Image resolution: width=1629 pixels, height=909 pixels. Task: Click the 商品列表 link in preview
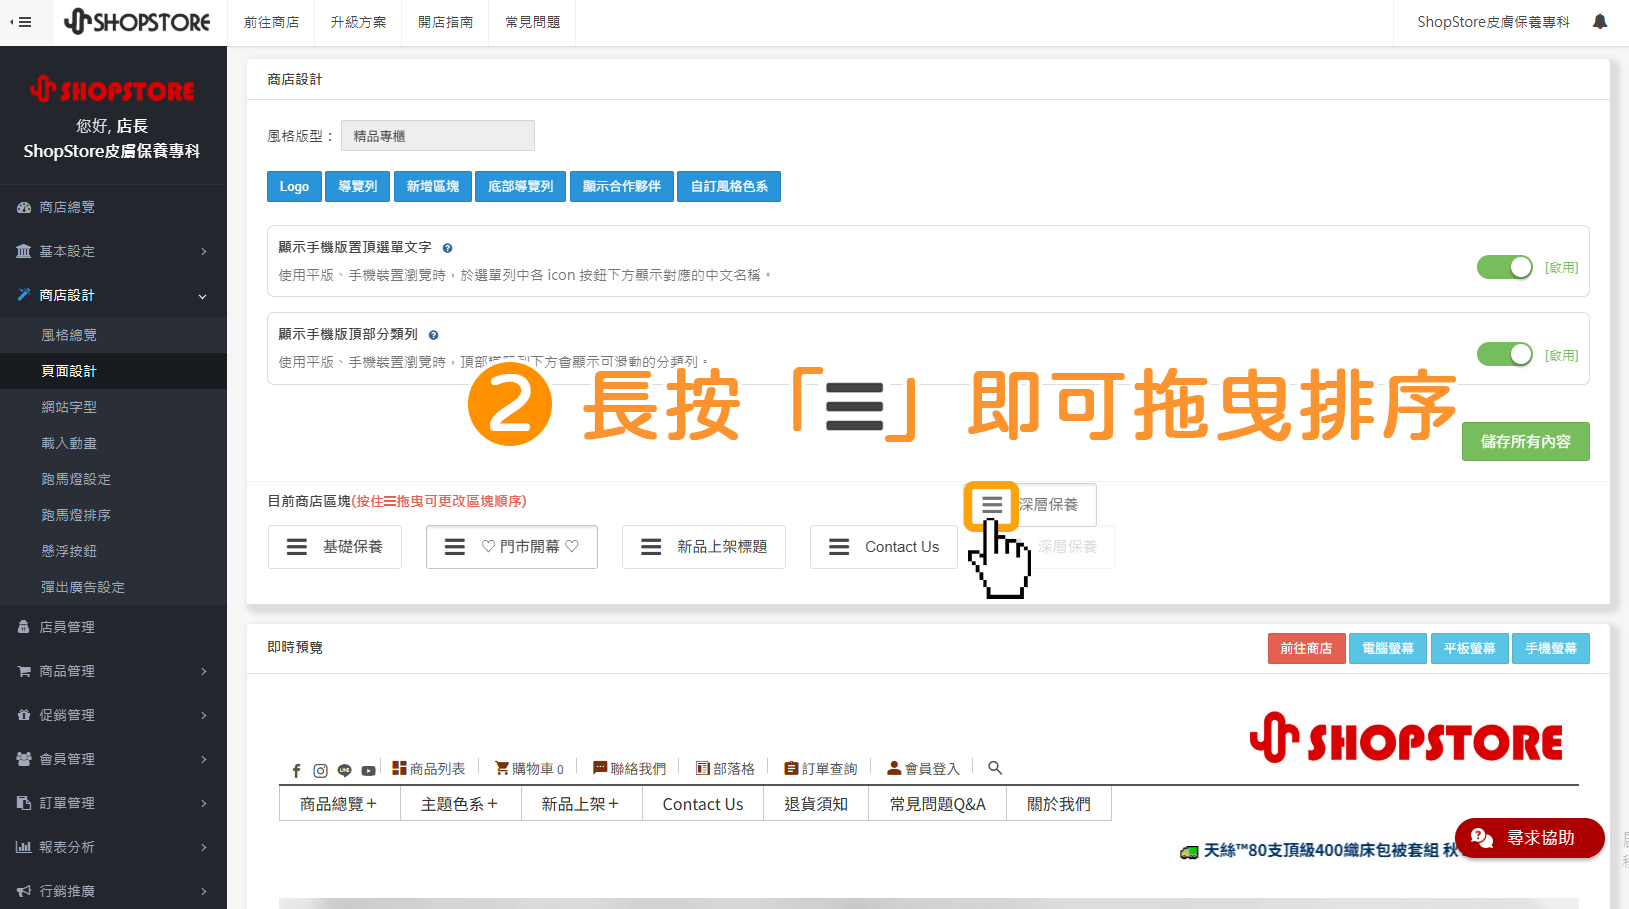428,768
